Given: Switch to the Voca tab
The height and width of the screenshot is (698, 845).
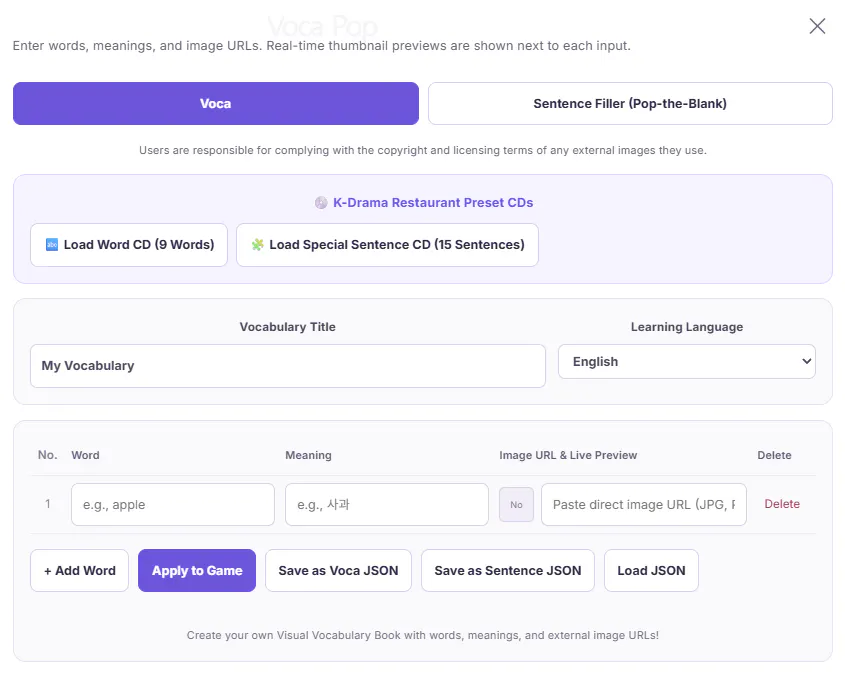Looking at the screenshot, I should 216,103.
